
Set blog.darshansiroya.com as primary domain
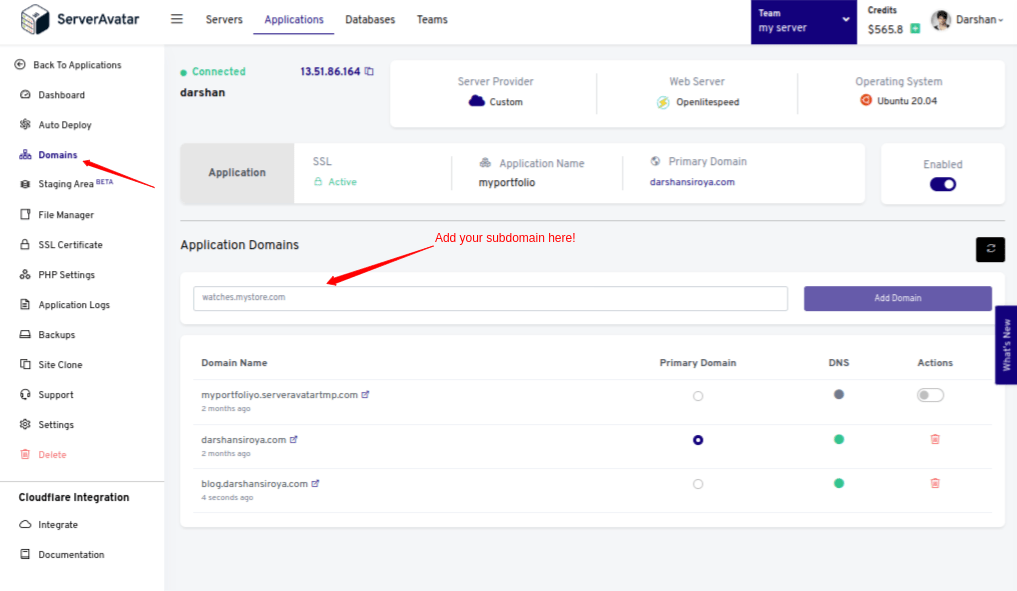(x=697, y=484)
